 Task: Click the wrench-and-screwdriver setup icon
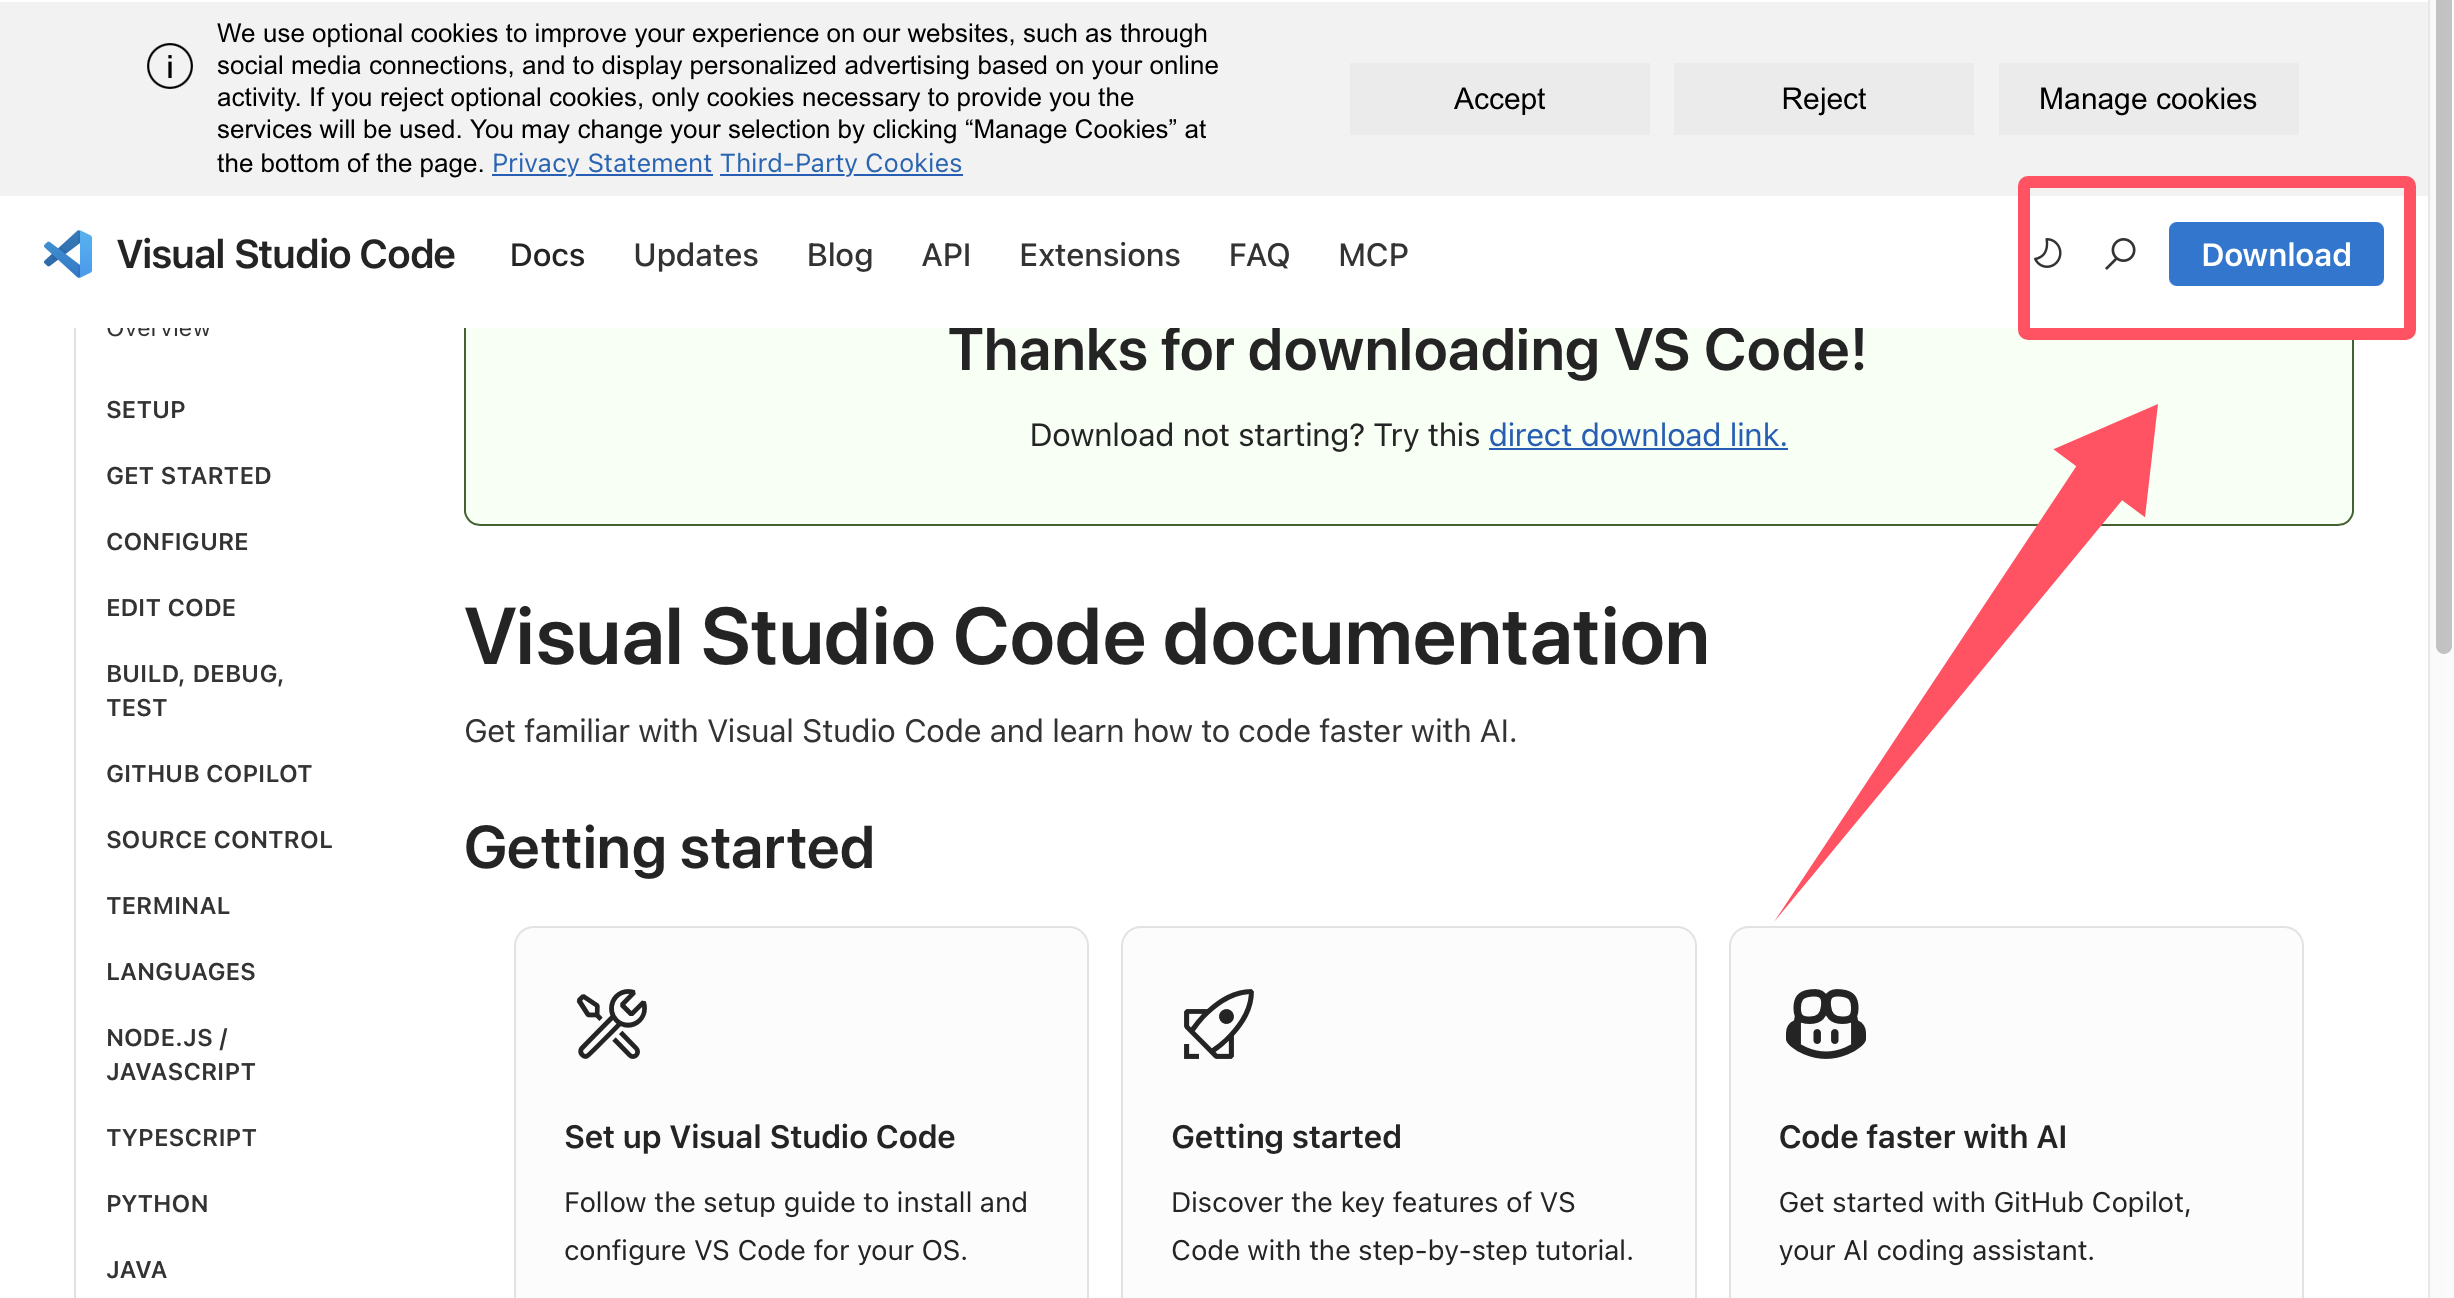(x=611, y=1023)
